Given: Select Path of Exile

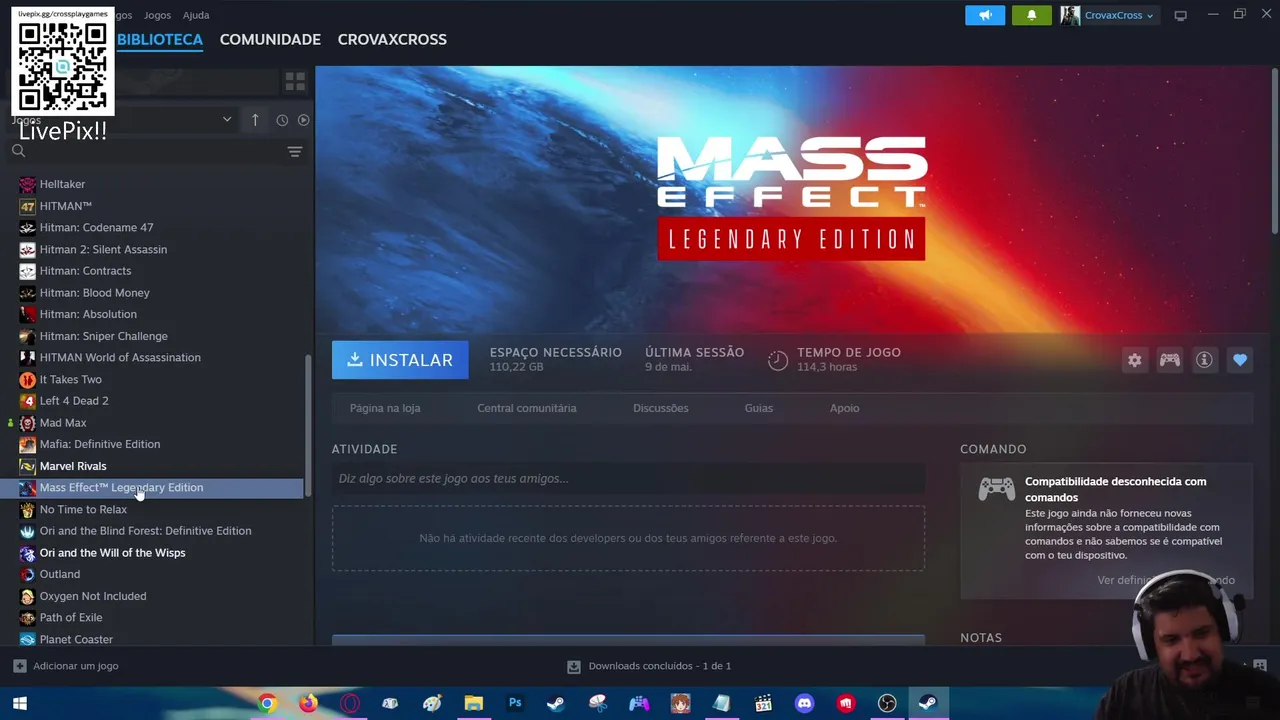Looking at the screenshot, I should 71,618.
